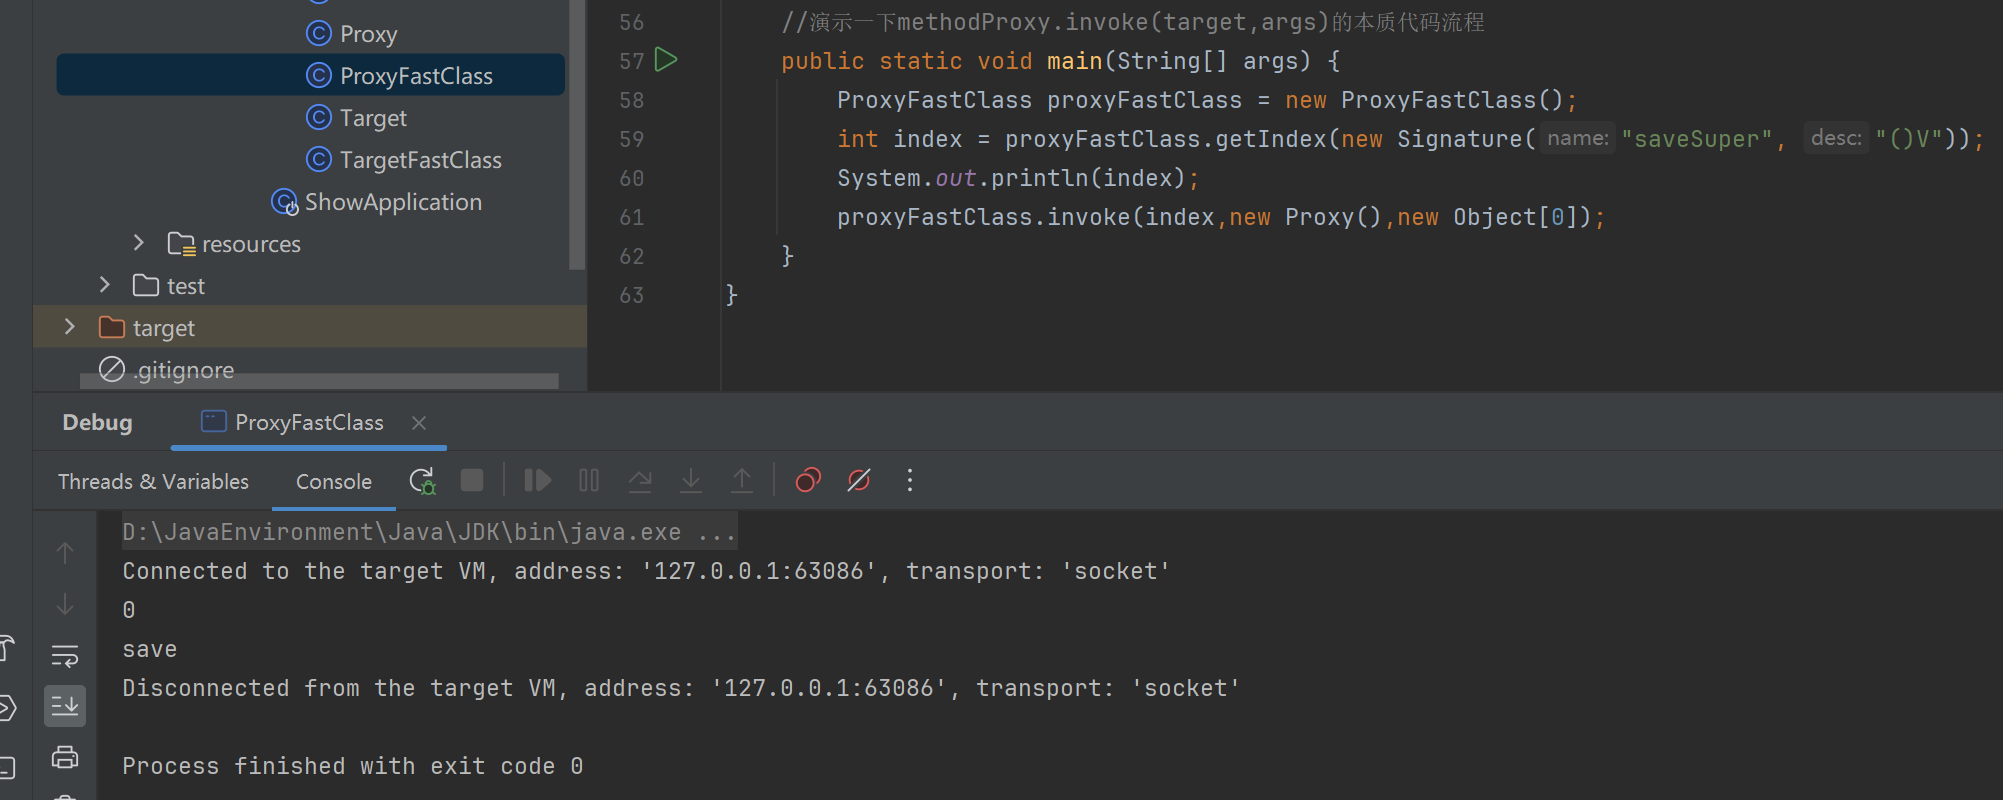View breakpoints dialog
This screenshot has height=800, width=2003.
[x=808, y=481]
